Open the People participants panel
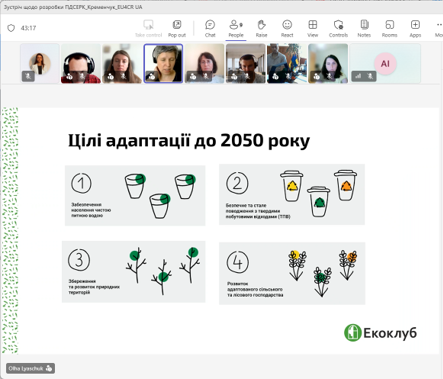The height and width of the screenshot is (379, 443). [x=236, y=28]
